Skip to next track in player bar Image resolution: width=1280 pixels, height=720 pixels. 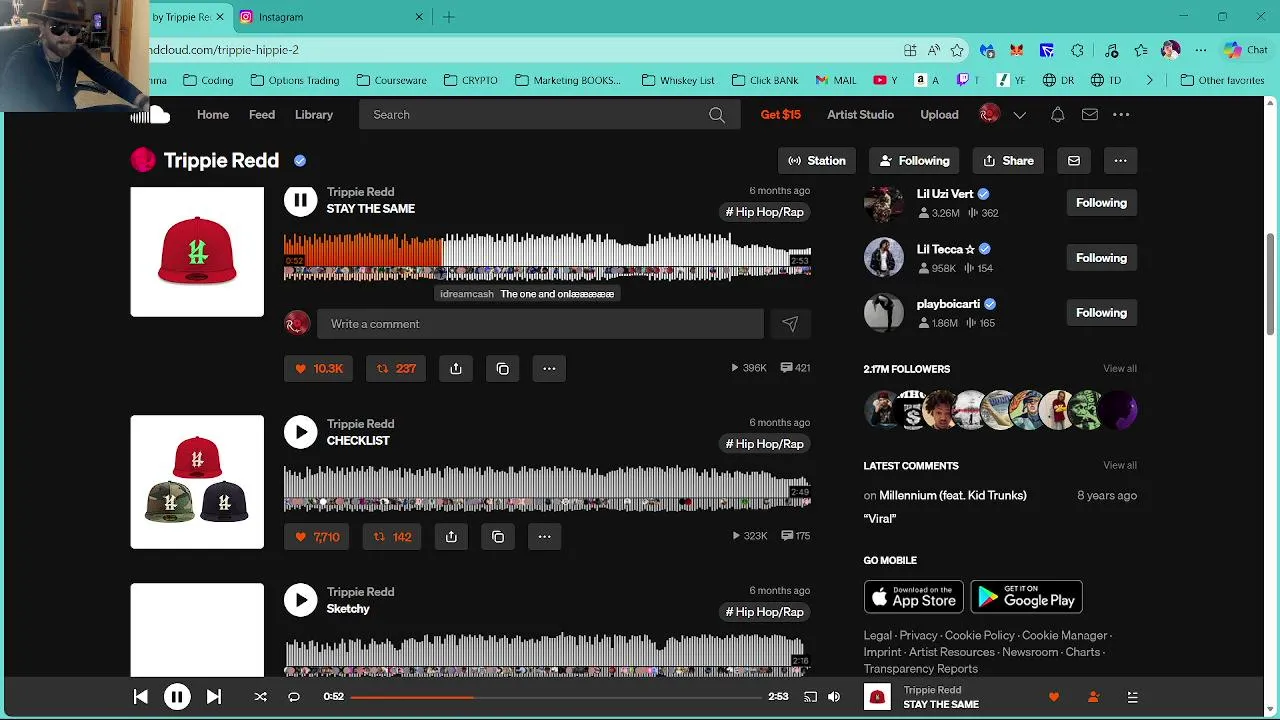[214, 697]
